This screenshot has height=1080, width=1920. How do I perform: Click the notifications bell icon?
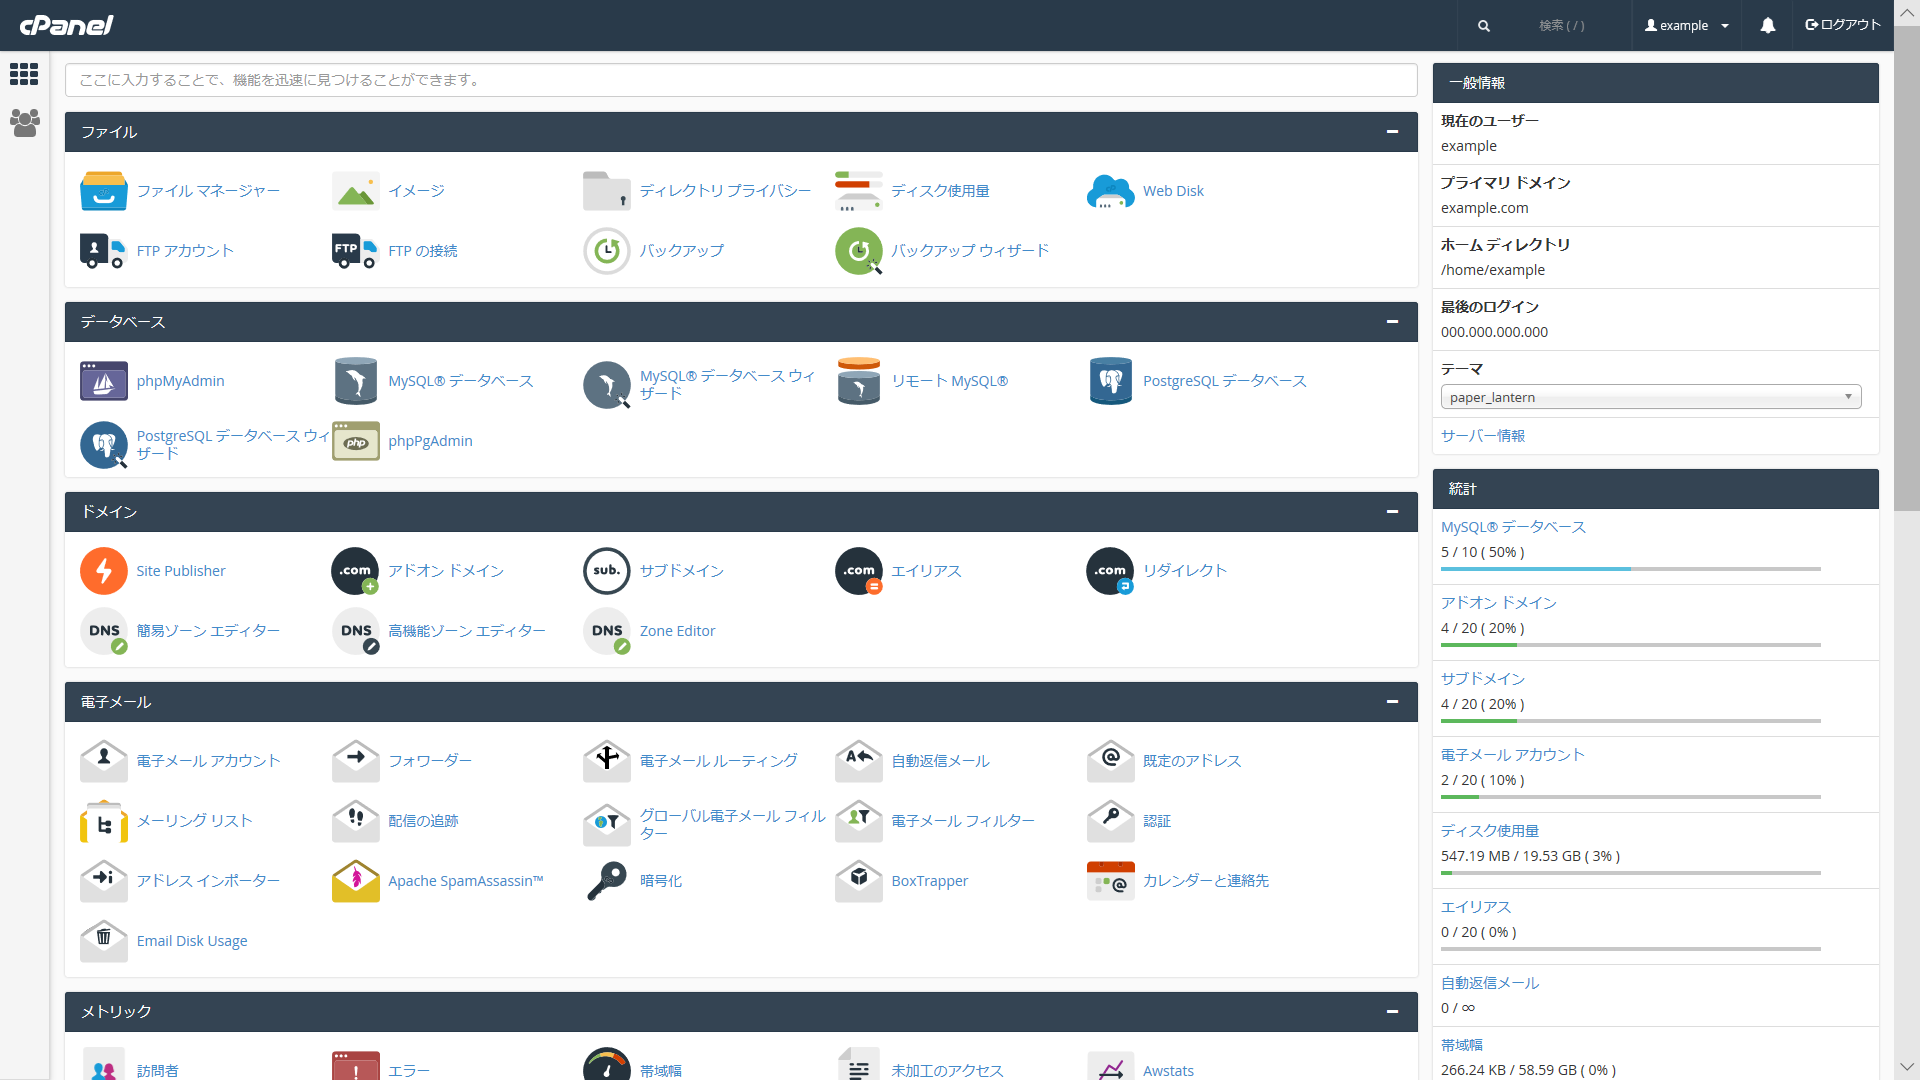[1767, 26]
